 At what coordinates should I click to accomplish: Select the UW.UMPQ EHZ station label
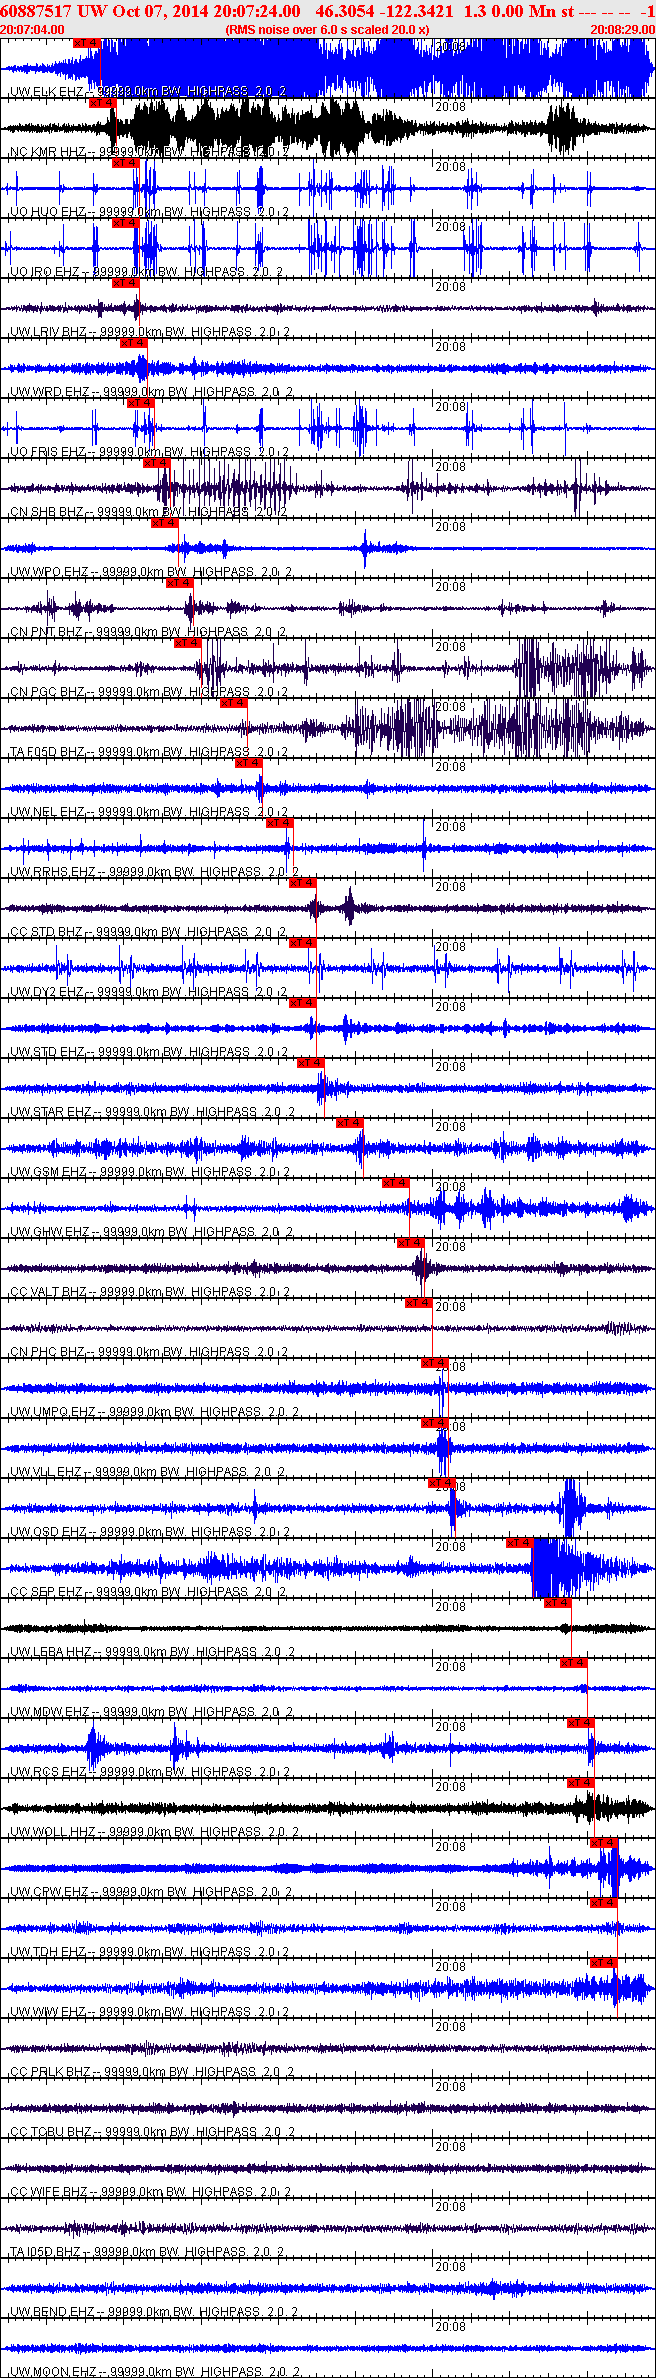point(52,1411)
